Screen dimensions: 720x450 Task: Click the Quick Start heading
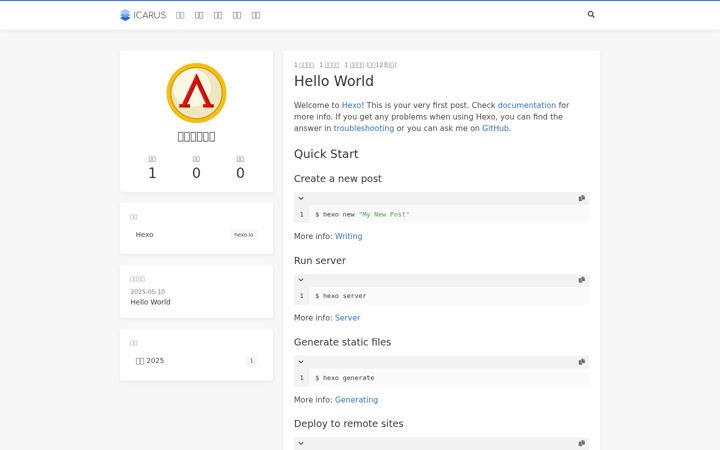(326, 154)
